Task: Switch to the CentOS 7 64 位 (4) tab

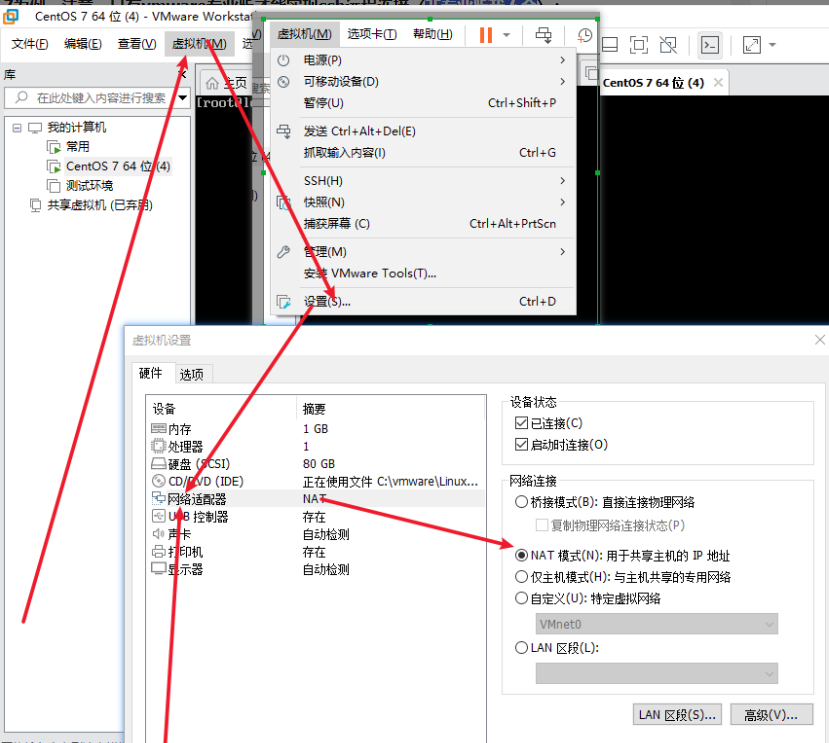Action: click(653, 83)
